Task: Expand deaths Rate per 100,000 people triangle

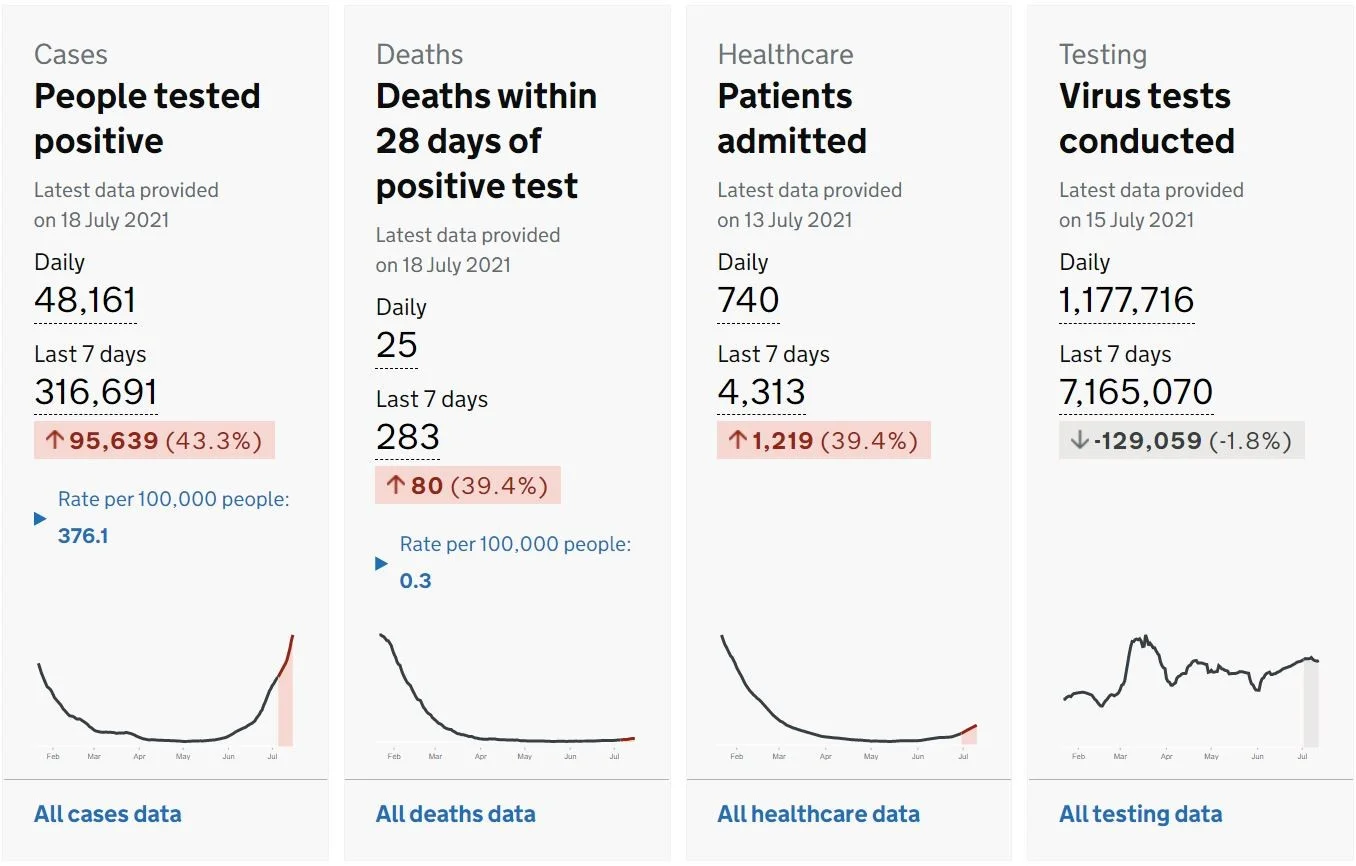Action: [381, 564]
